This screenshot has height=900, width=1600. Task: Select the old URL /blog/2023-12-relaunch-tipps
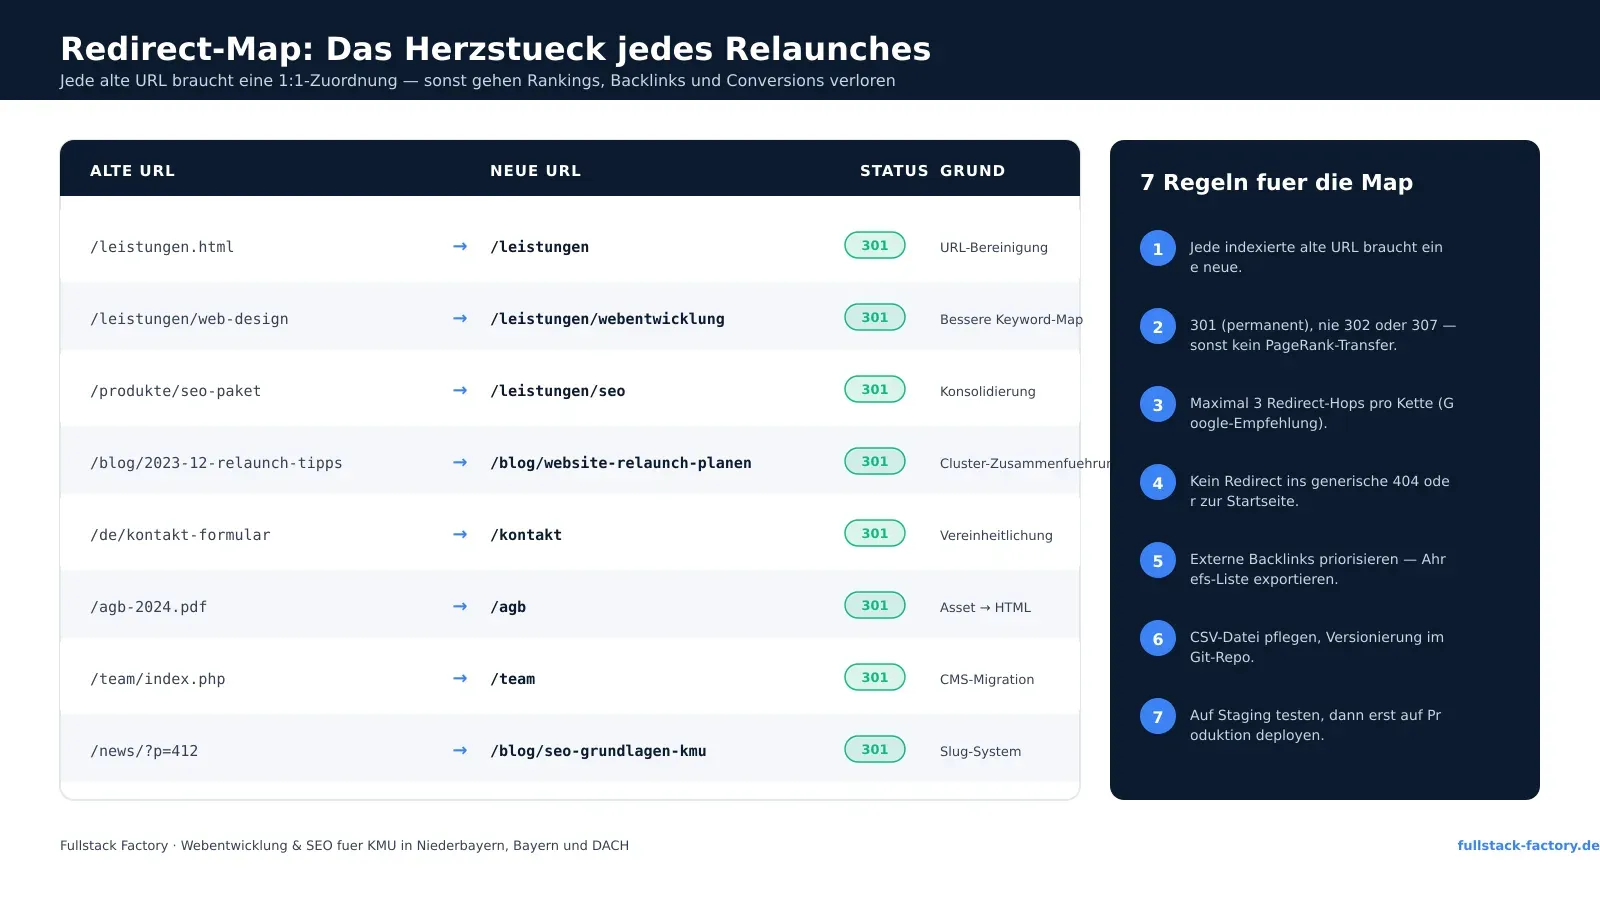[216, 463]
